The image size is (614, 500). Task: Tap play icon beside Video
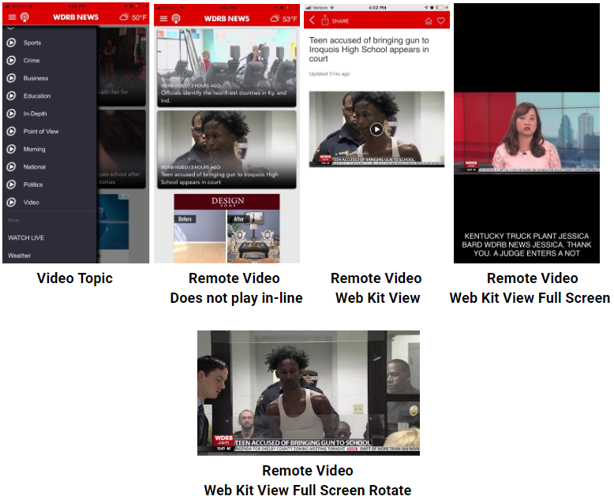pos(11,202)
